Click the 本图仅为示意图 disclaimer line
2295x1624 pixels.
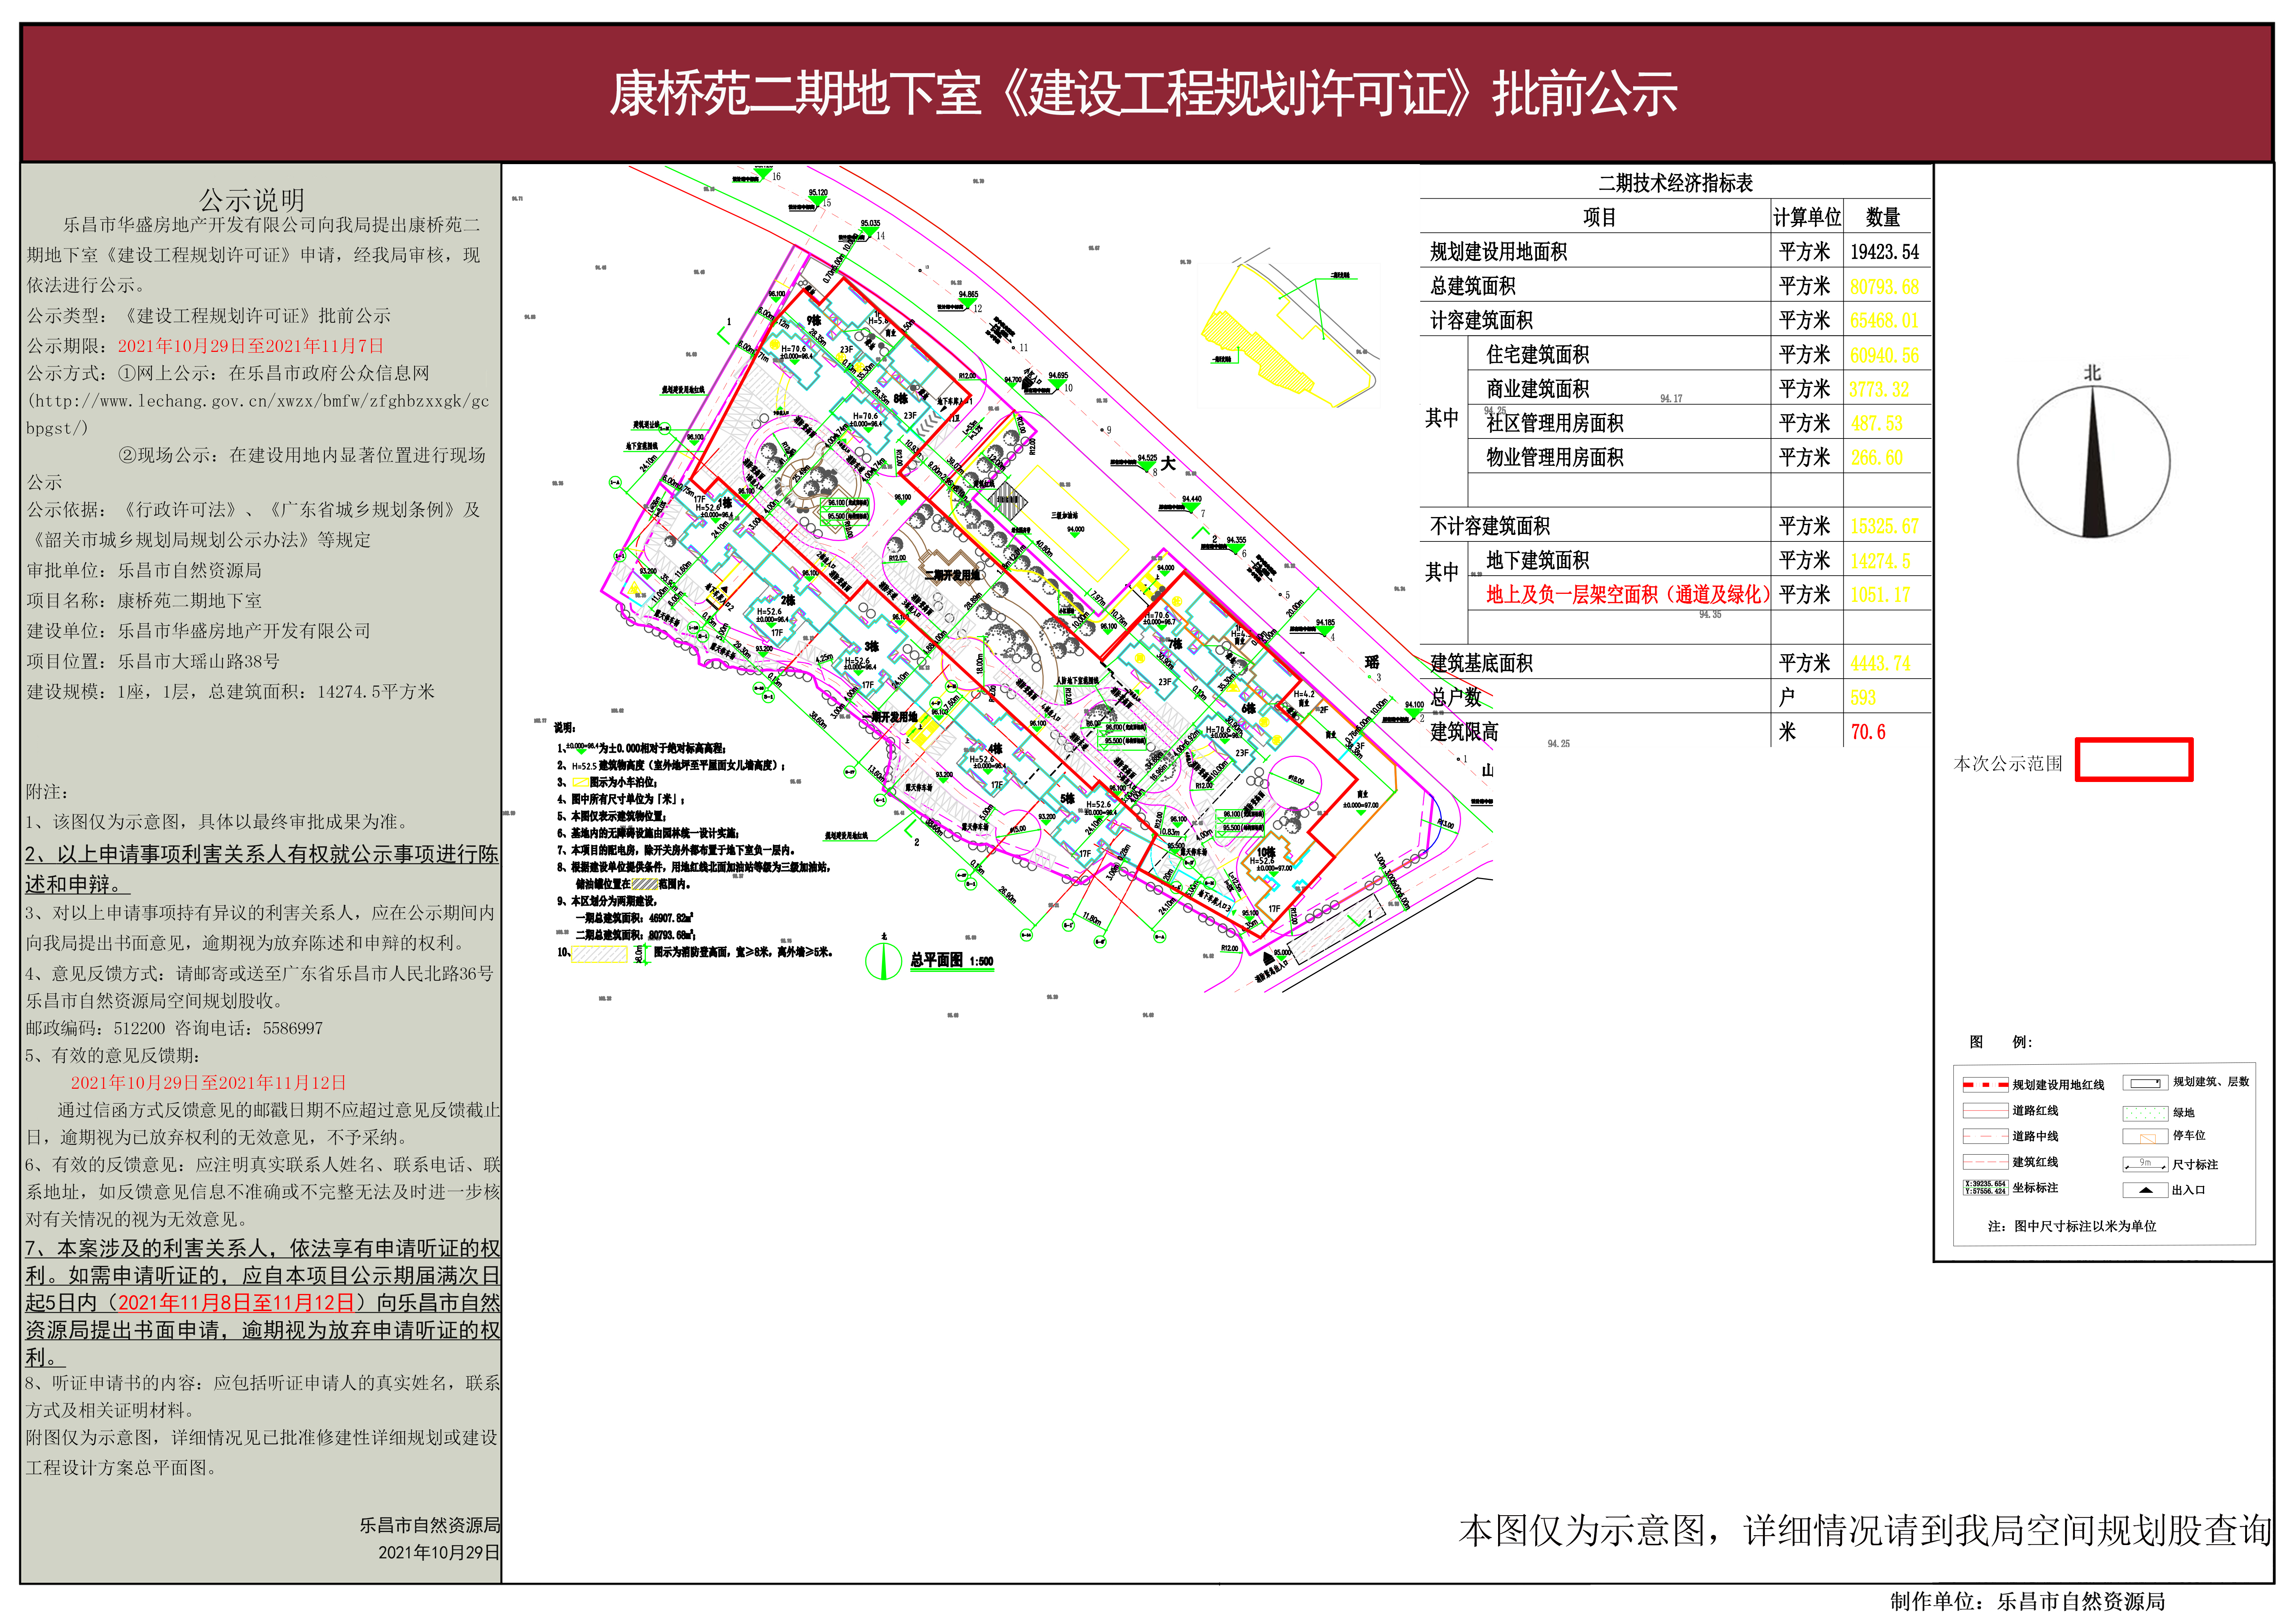coord(1866,1530)
